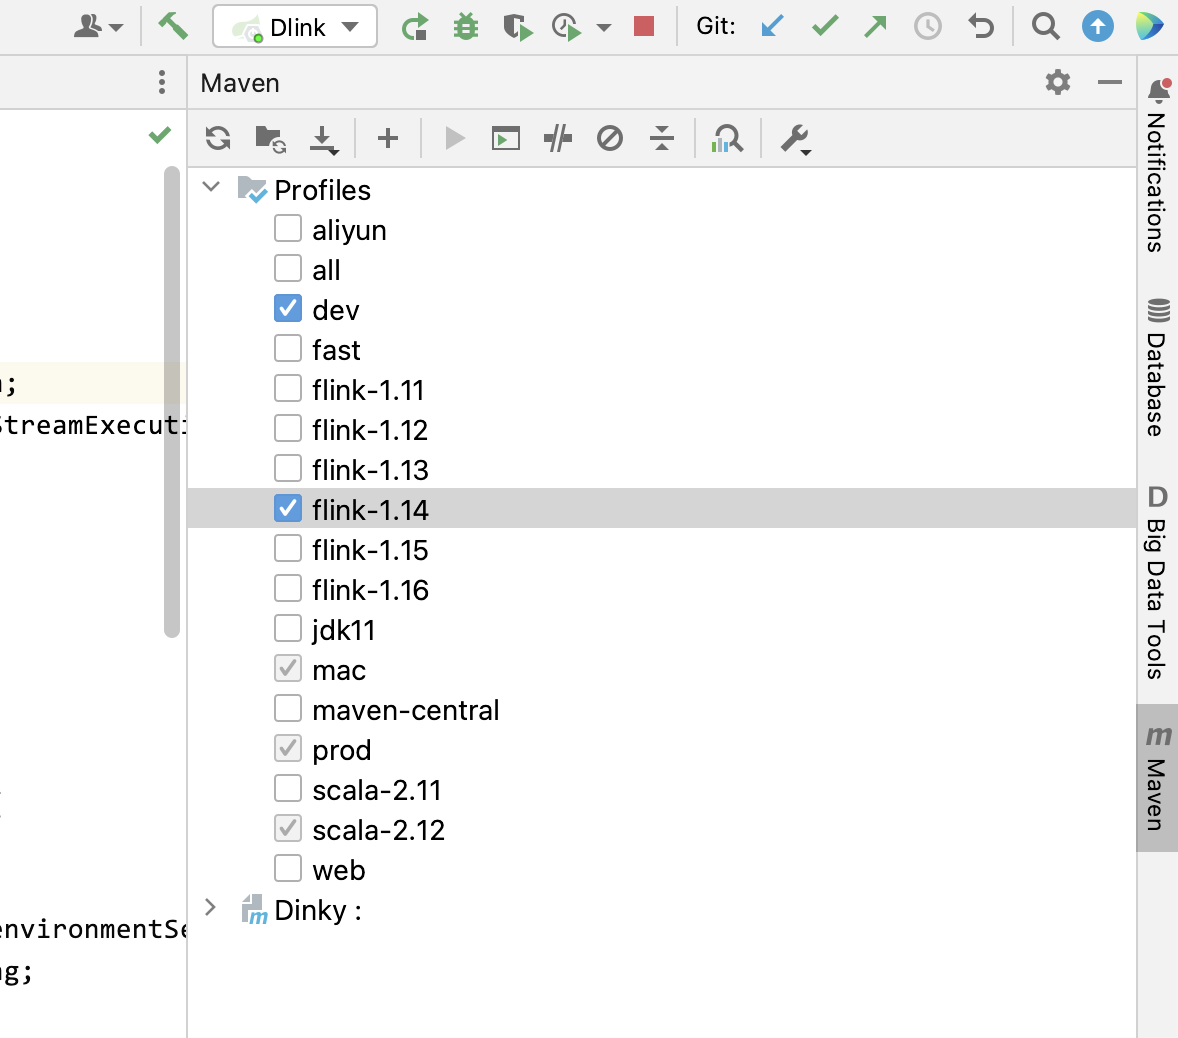Open the Maven tool window tab
Screen dimensions: 1178x1038
1158,778
